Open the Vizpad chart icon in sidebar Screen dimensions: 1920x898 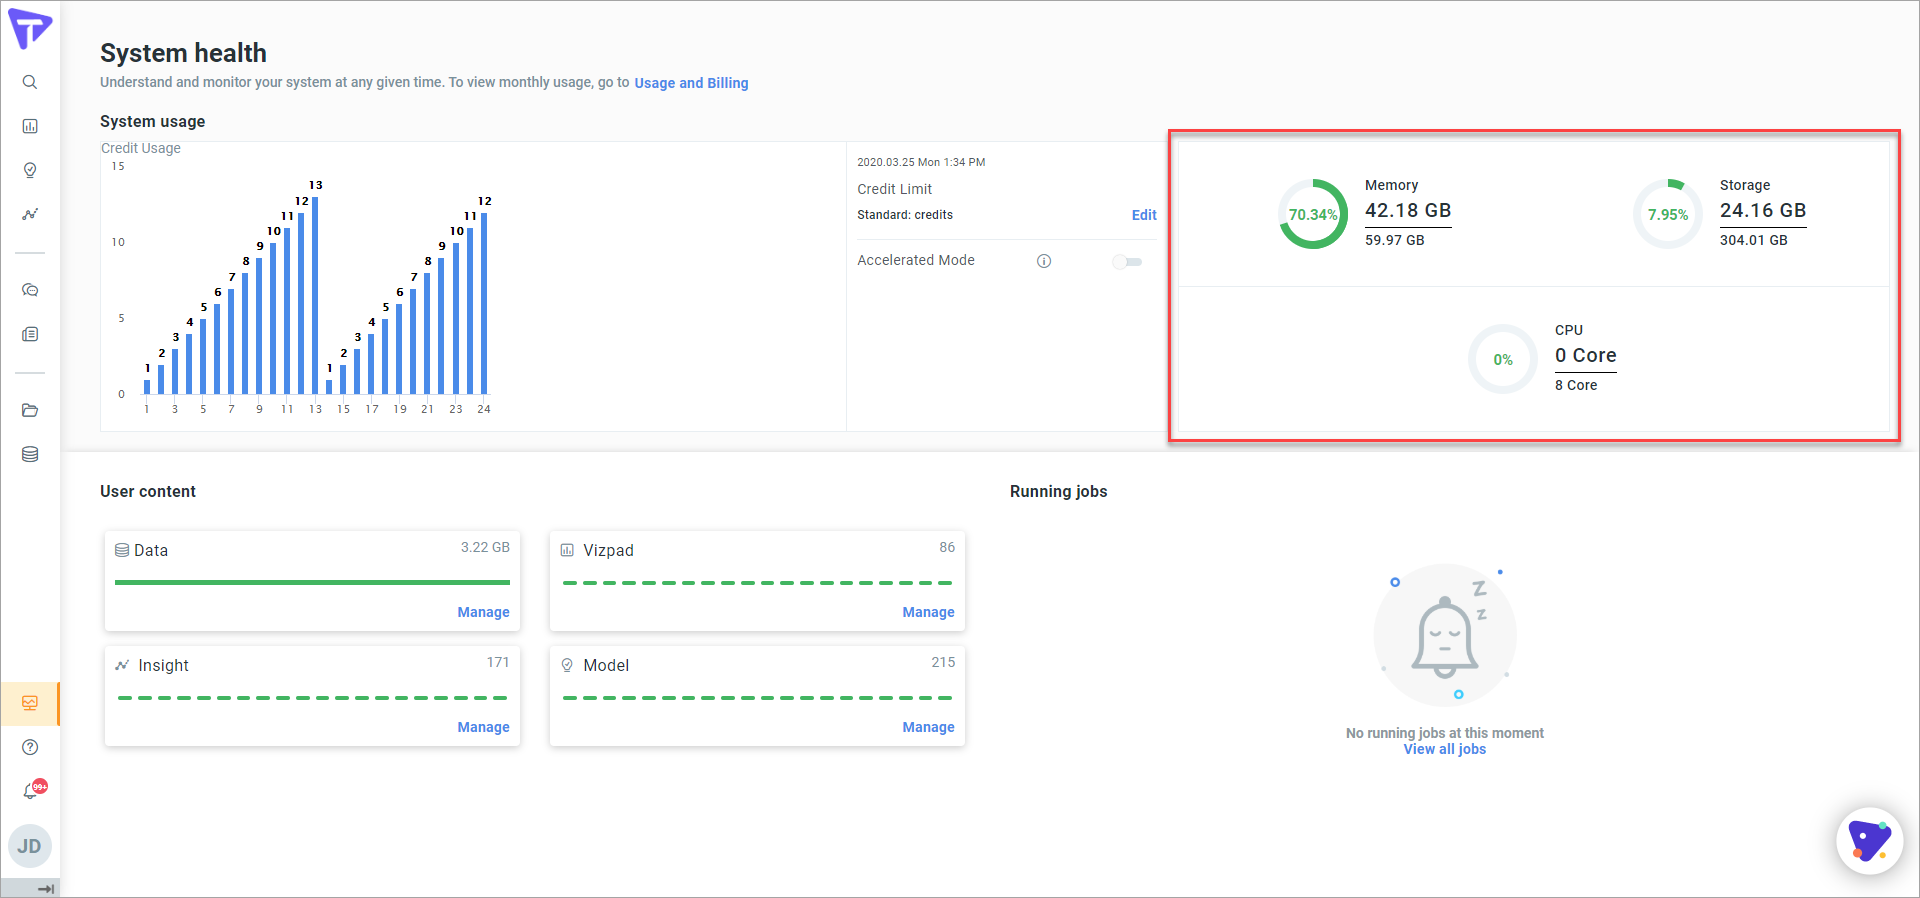tap(30, 126)
